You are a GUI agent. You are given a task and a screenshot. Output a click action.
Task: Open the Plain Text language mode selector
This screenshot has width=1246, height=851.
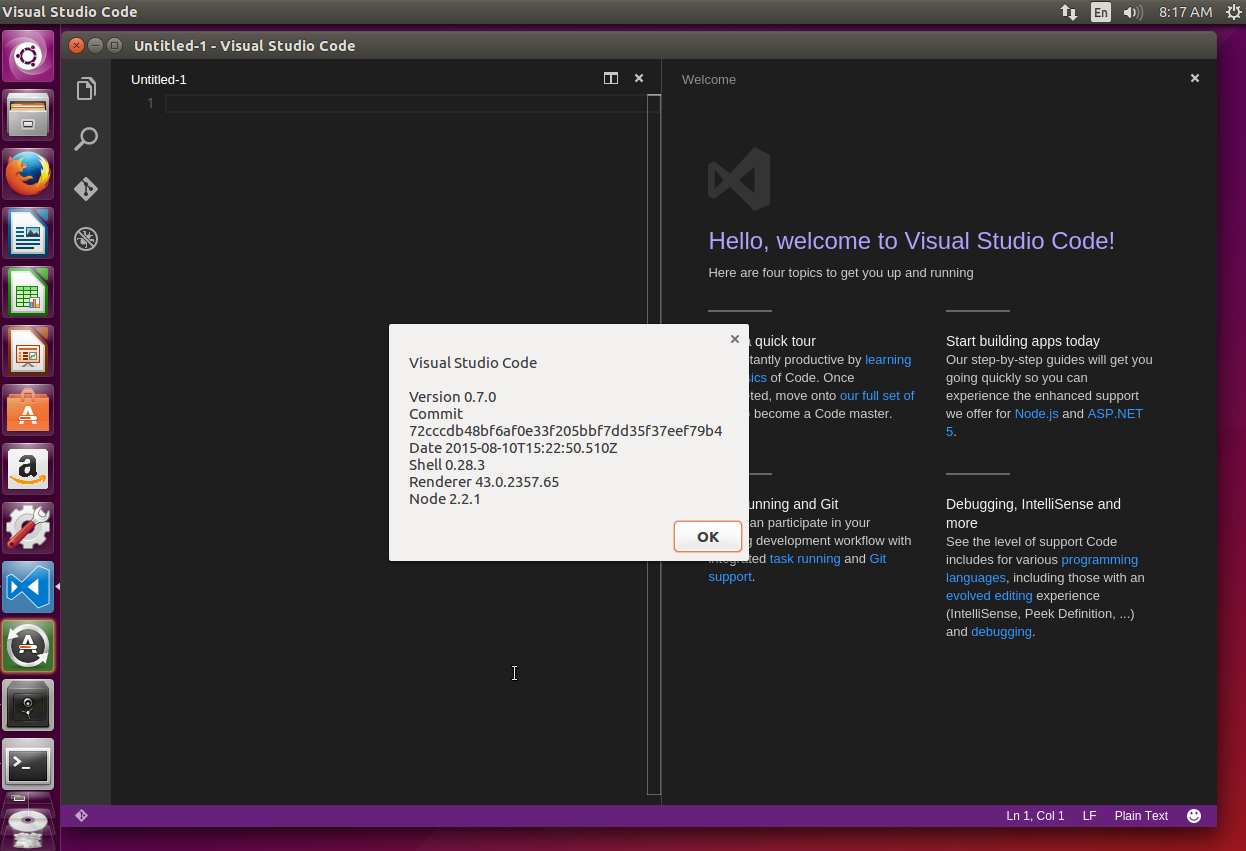click(x=1141, y=816)
